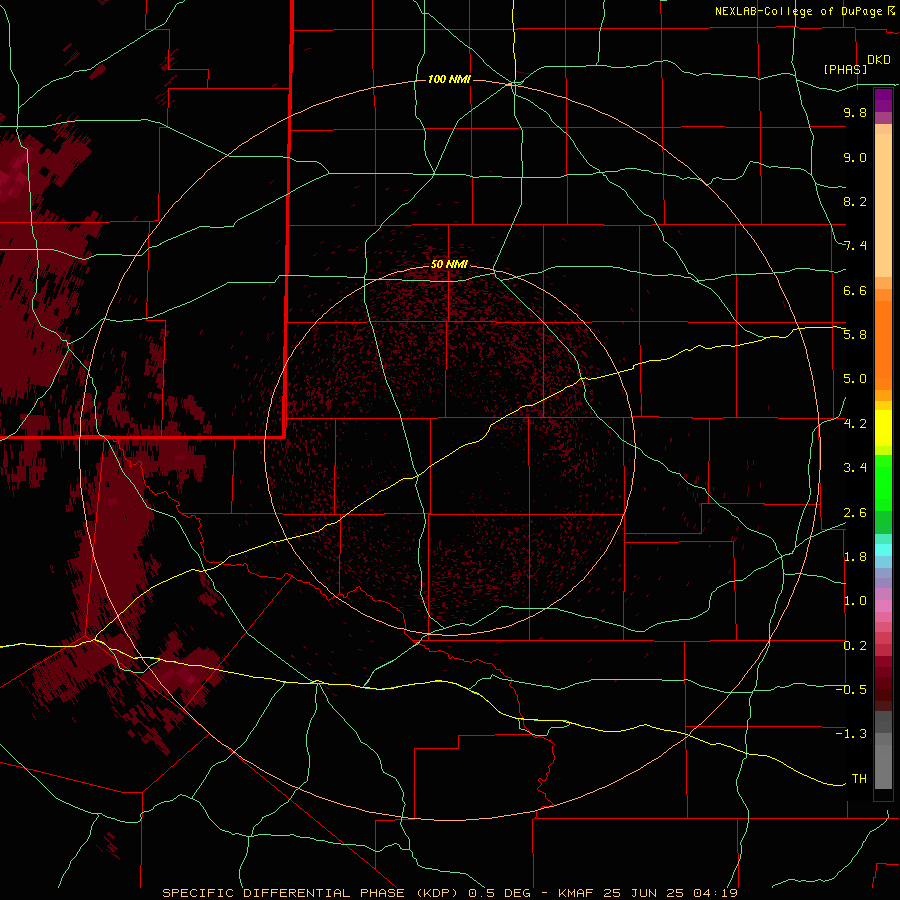Click the pink band of the color scale
The width and height of the screenshot is (900, 900).
coord(883,606)
